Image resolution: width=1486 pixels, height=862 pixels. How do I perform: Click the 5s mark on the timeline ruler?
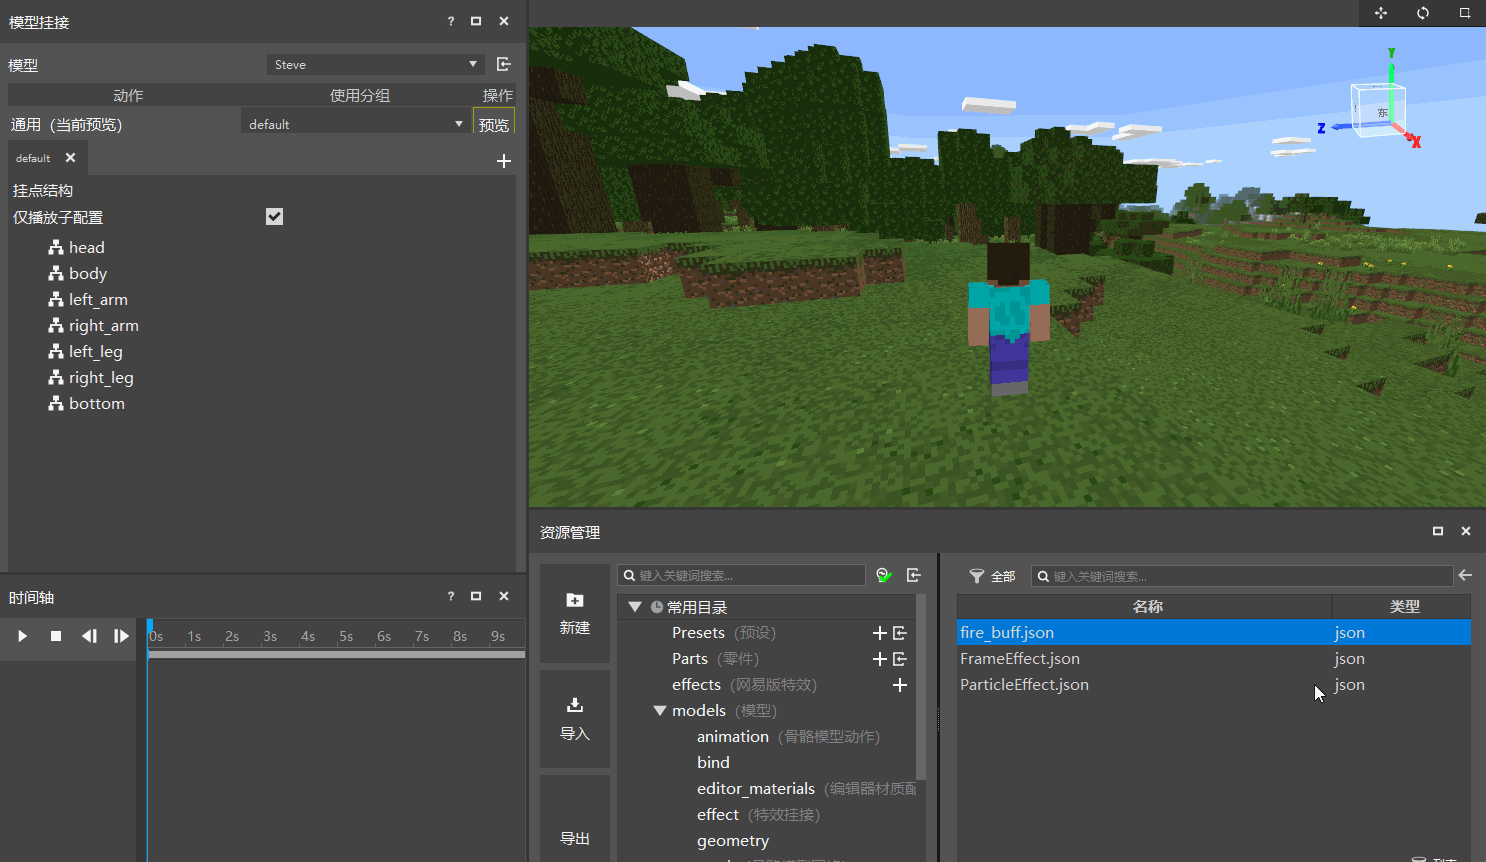coord(346,636)
